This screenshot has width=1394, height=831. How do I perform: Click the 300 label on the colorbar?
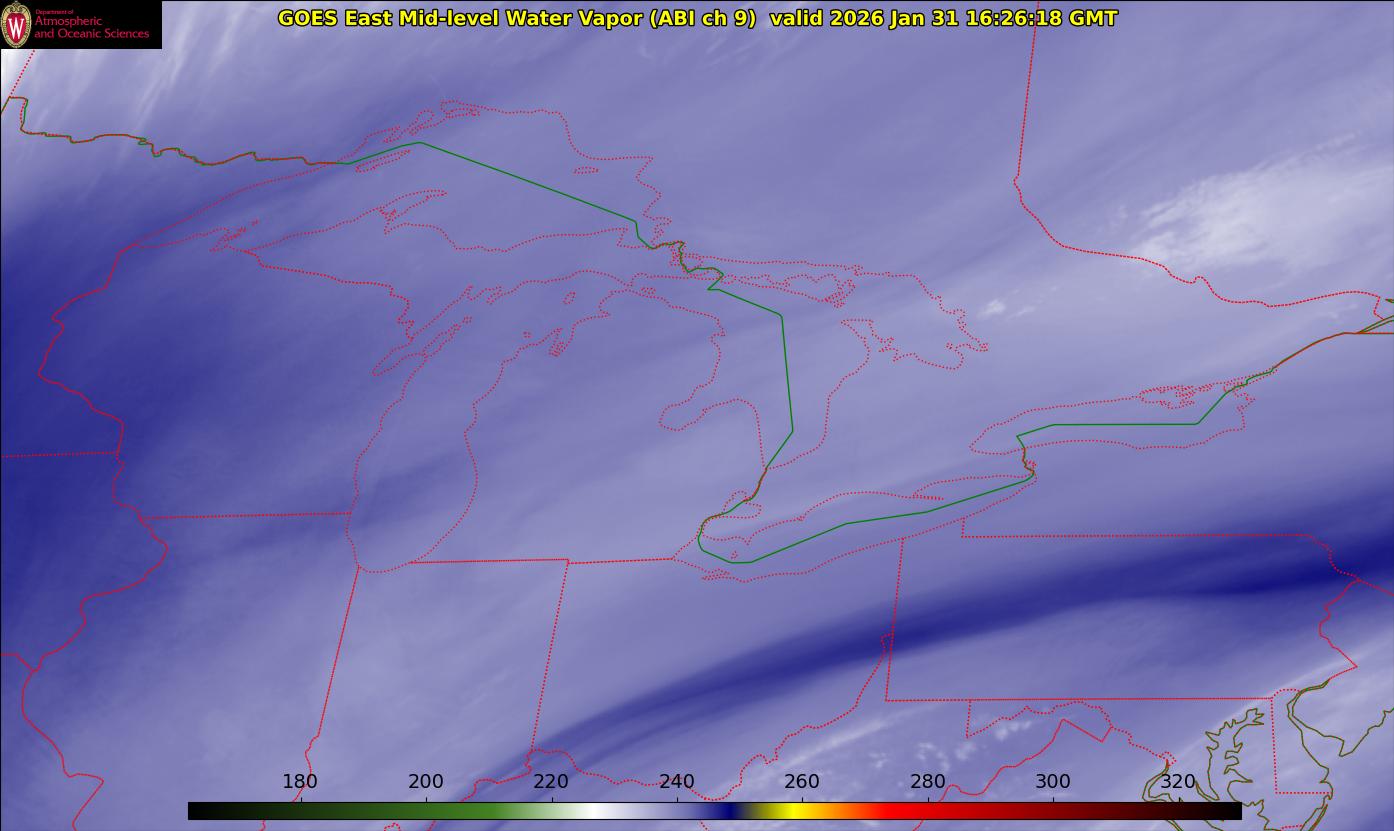coord(1053,781)
